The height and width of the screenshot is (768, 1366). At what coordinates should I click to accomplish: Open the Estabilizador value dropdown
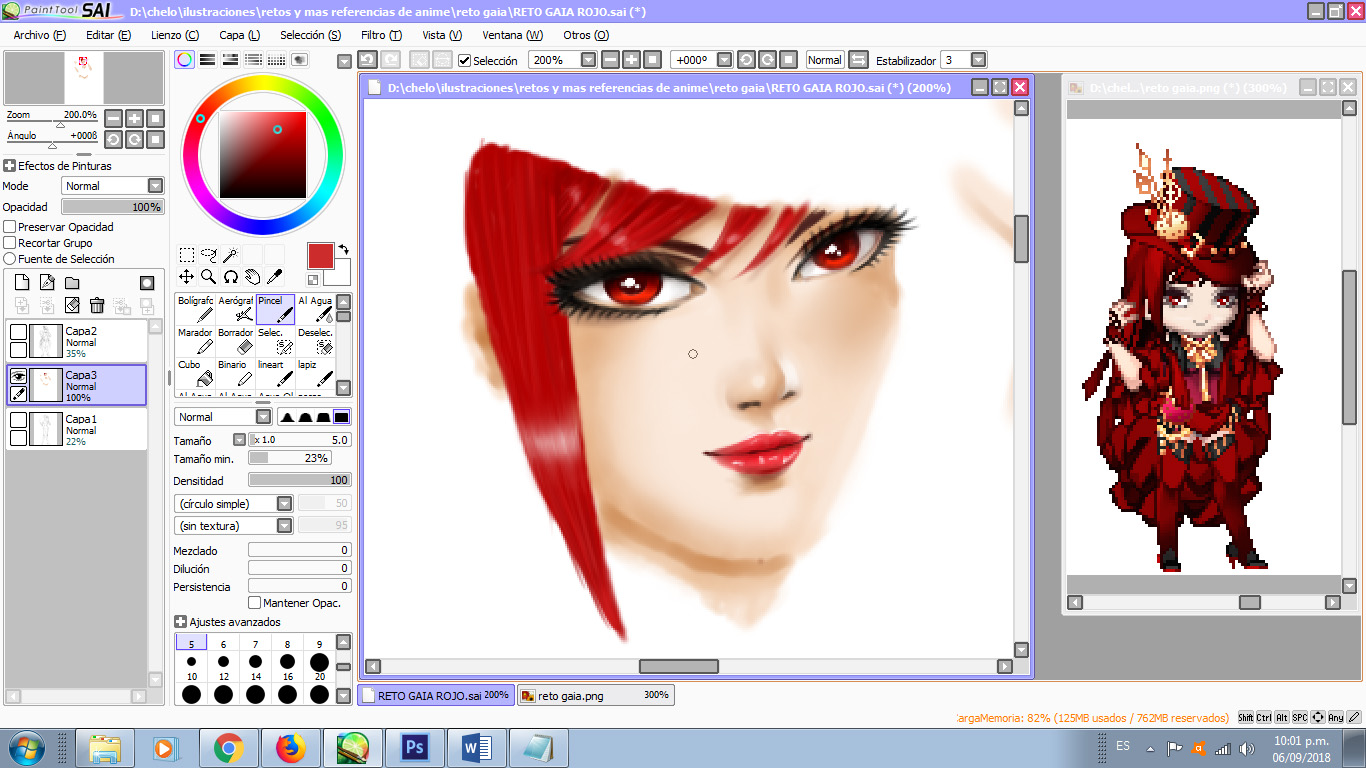[x=978, y=60]
